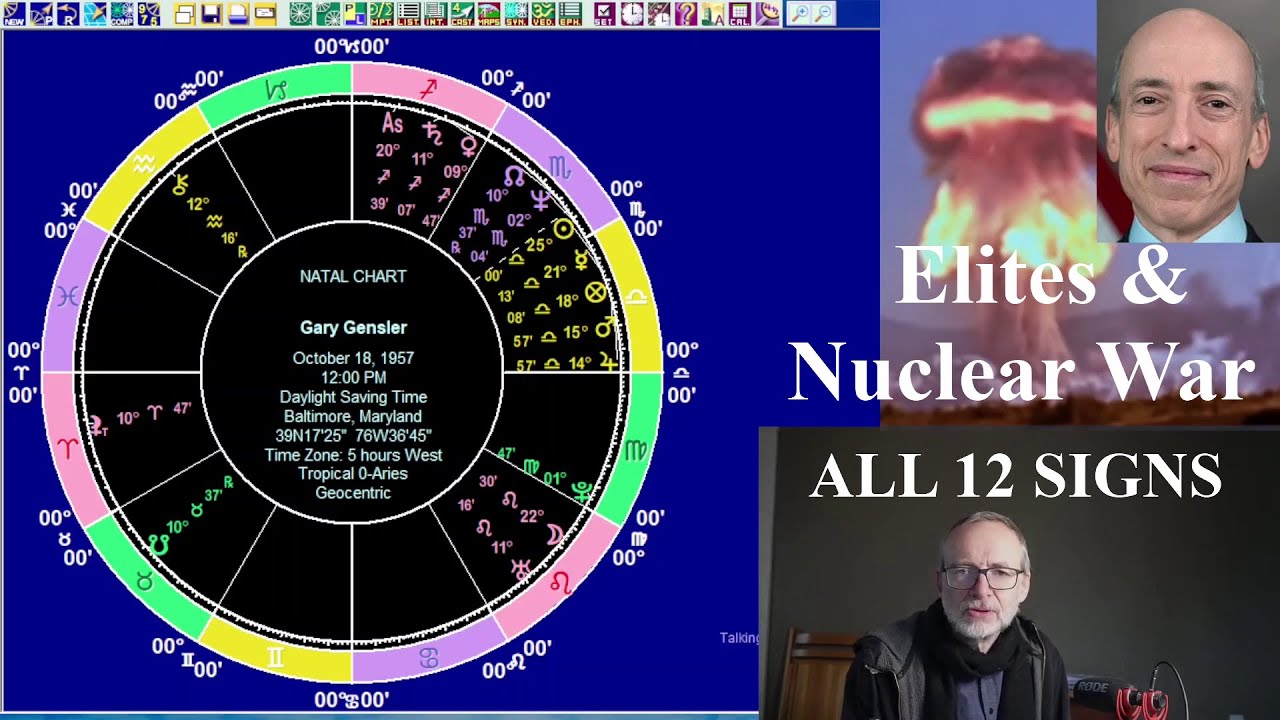Click the floppy disk save icon
This screenshot has width=1280, height=720.
(x=211, y=14)
